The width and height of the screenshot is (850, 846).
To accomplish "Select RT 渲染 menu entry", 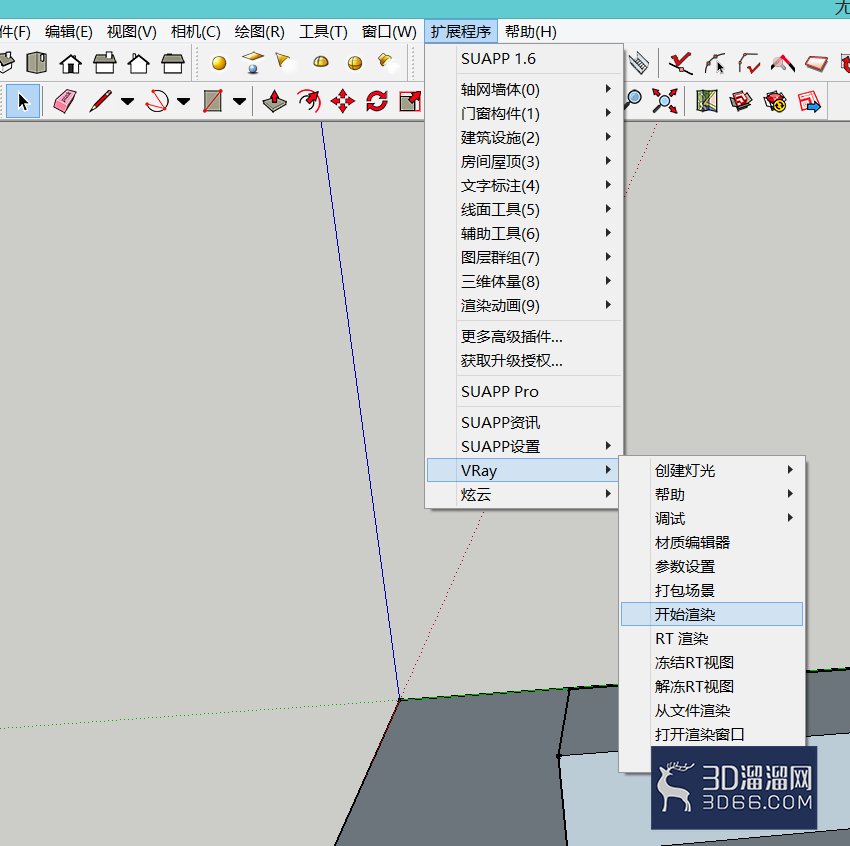I will [712, 638].
